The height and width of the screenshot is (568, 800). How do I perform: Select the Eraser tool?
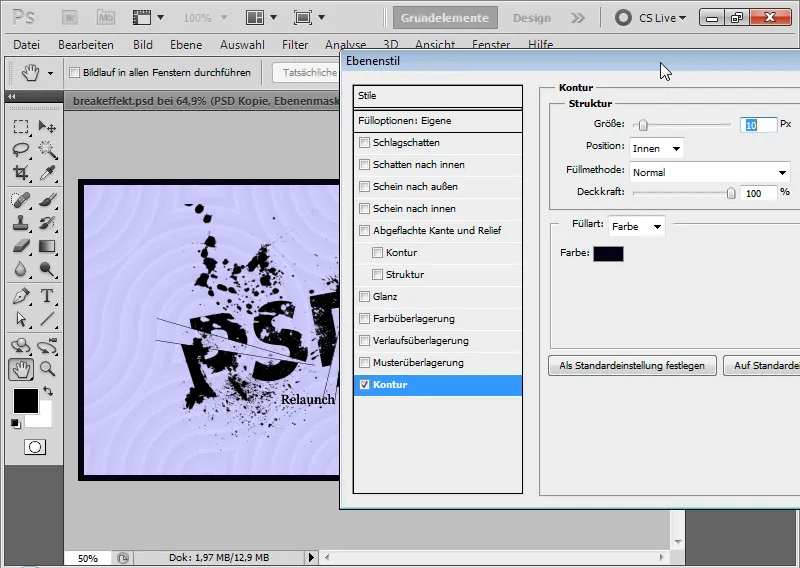(x=20, y=246)
